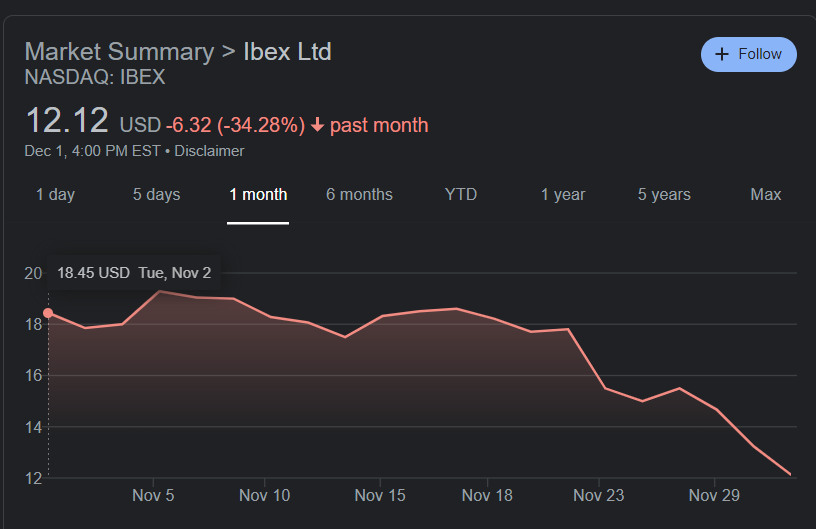816x529 pixels.
Task: Click the plus icon in Follow
Action: coord(722,54)
